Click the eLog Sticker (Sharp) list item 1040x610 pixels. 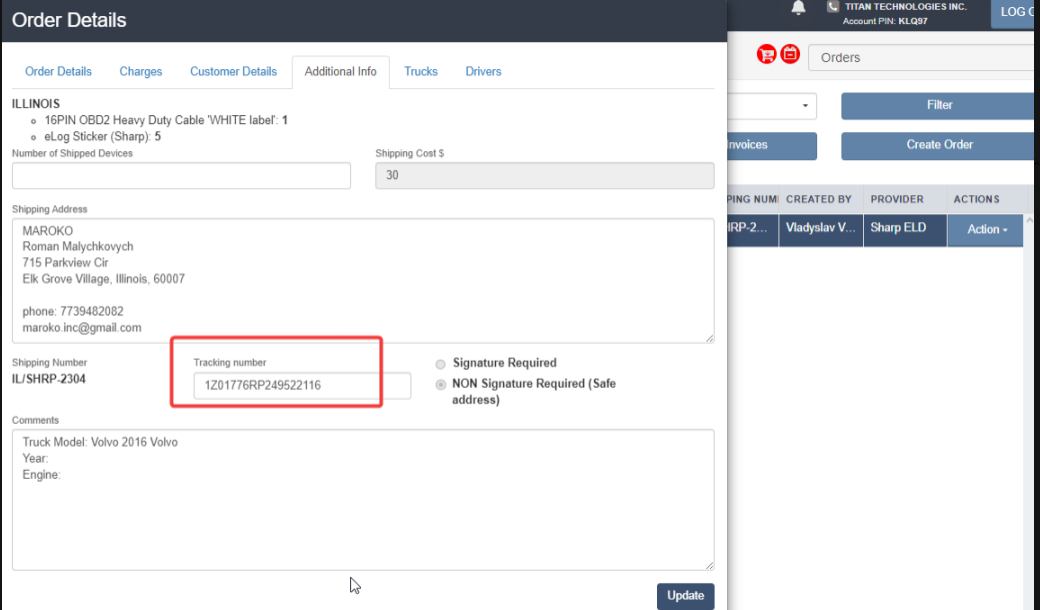(103, 137)
